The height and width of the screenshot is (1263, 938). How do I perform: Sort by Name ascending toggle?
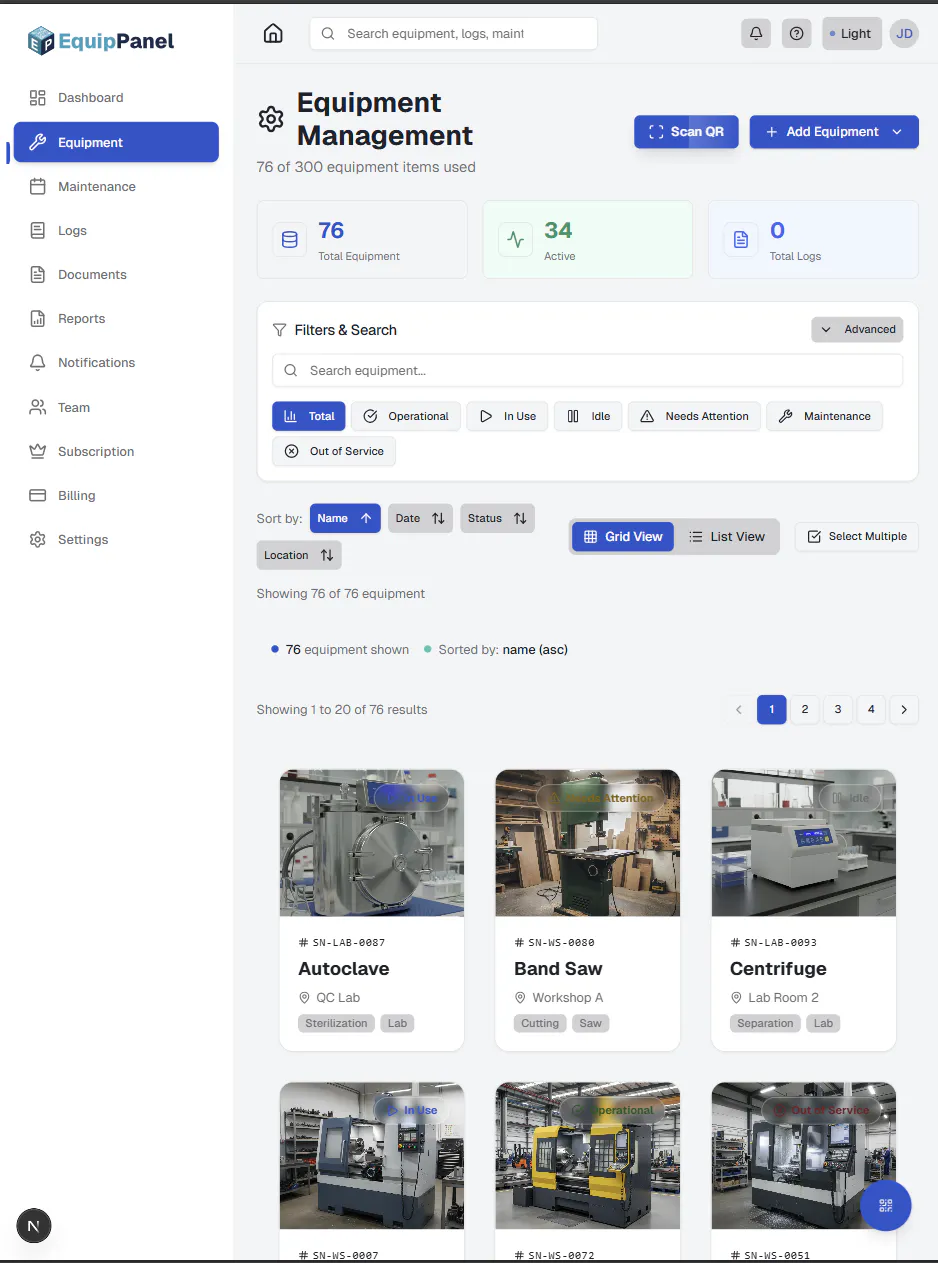point(345,518)
